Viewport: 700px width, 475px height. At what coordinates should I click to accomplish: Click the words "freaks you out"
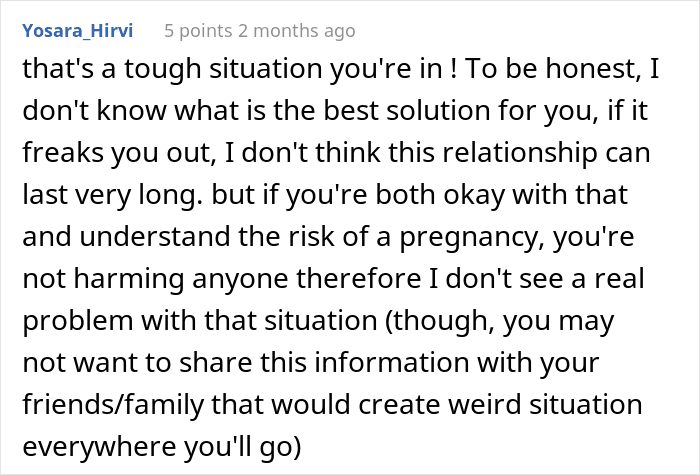116,157
